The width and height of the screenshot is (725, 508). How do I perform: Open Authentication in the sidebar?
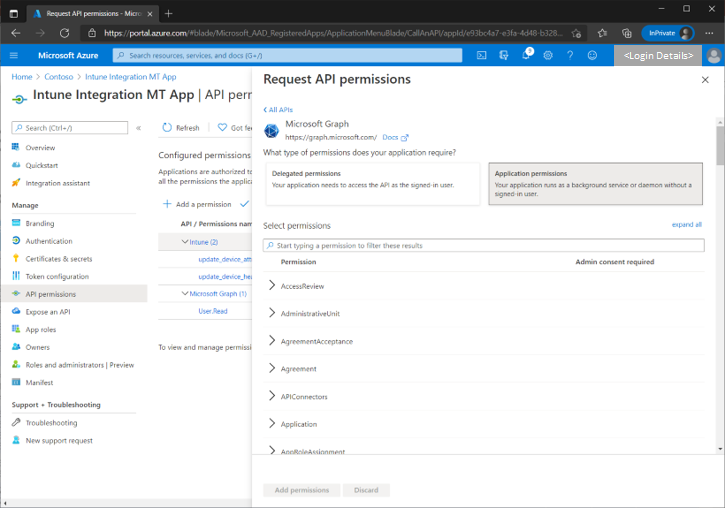49,241
